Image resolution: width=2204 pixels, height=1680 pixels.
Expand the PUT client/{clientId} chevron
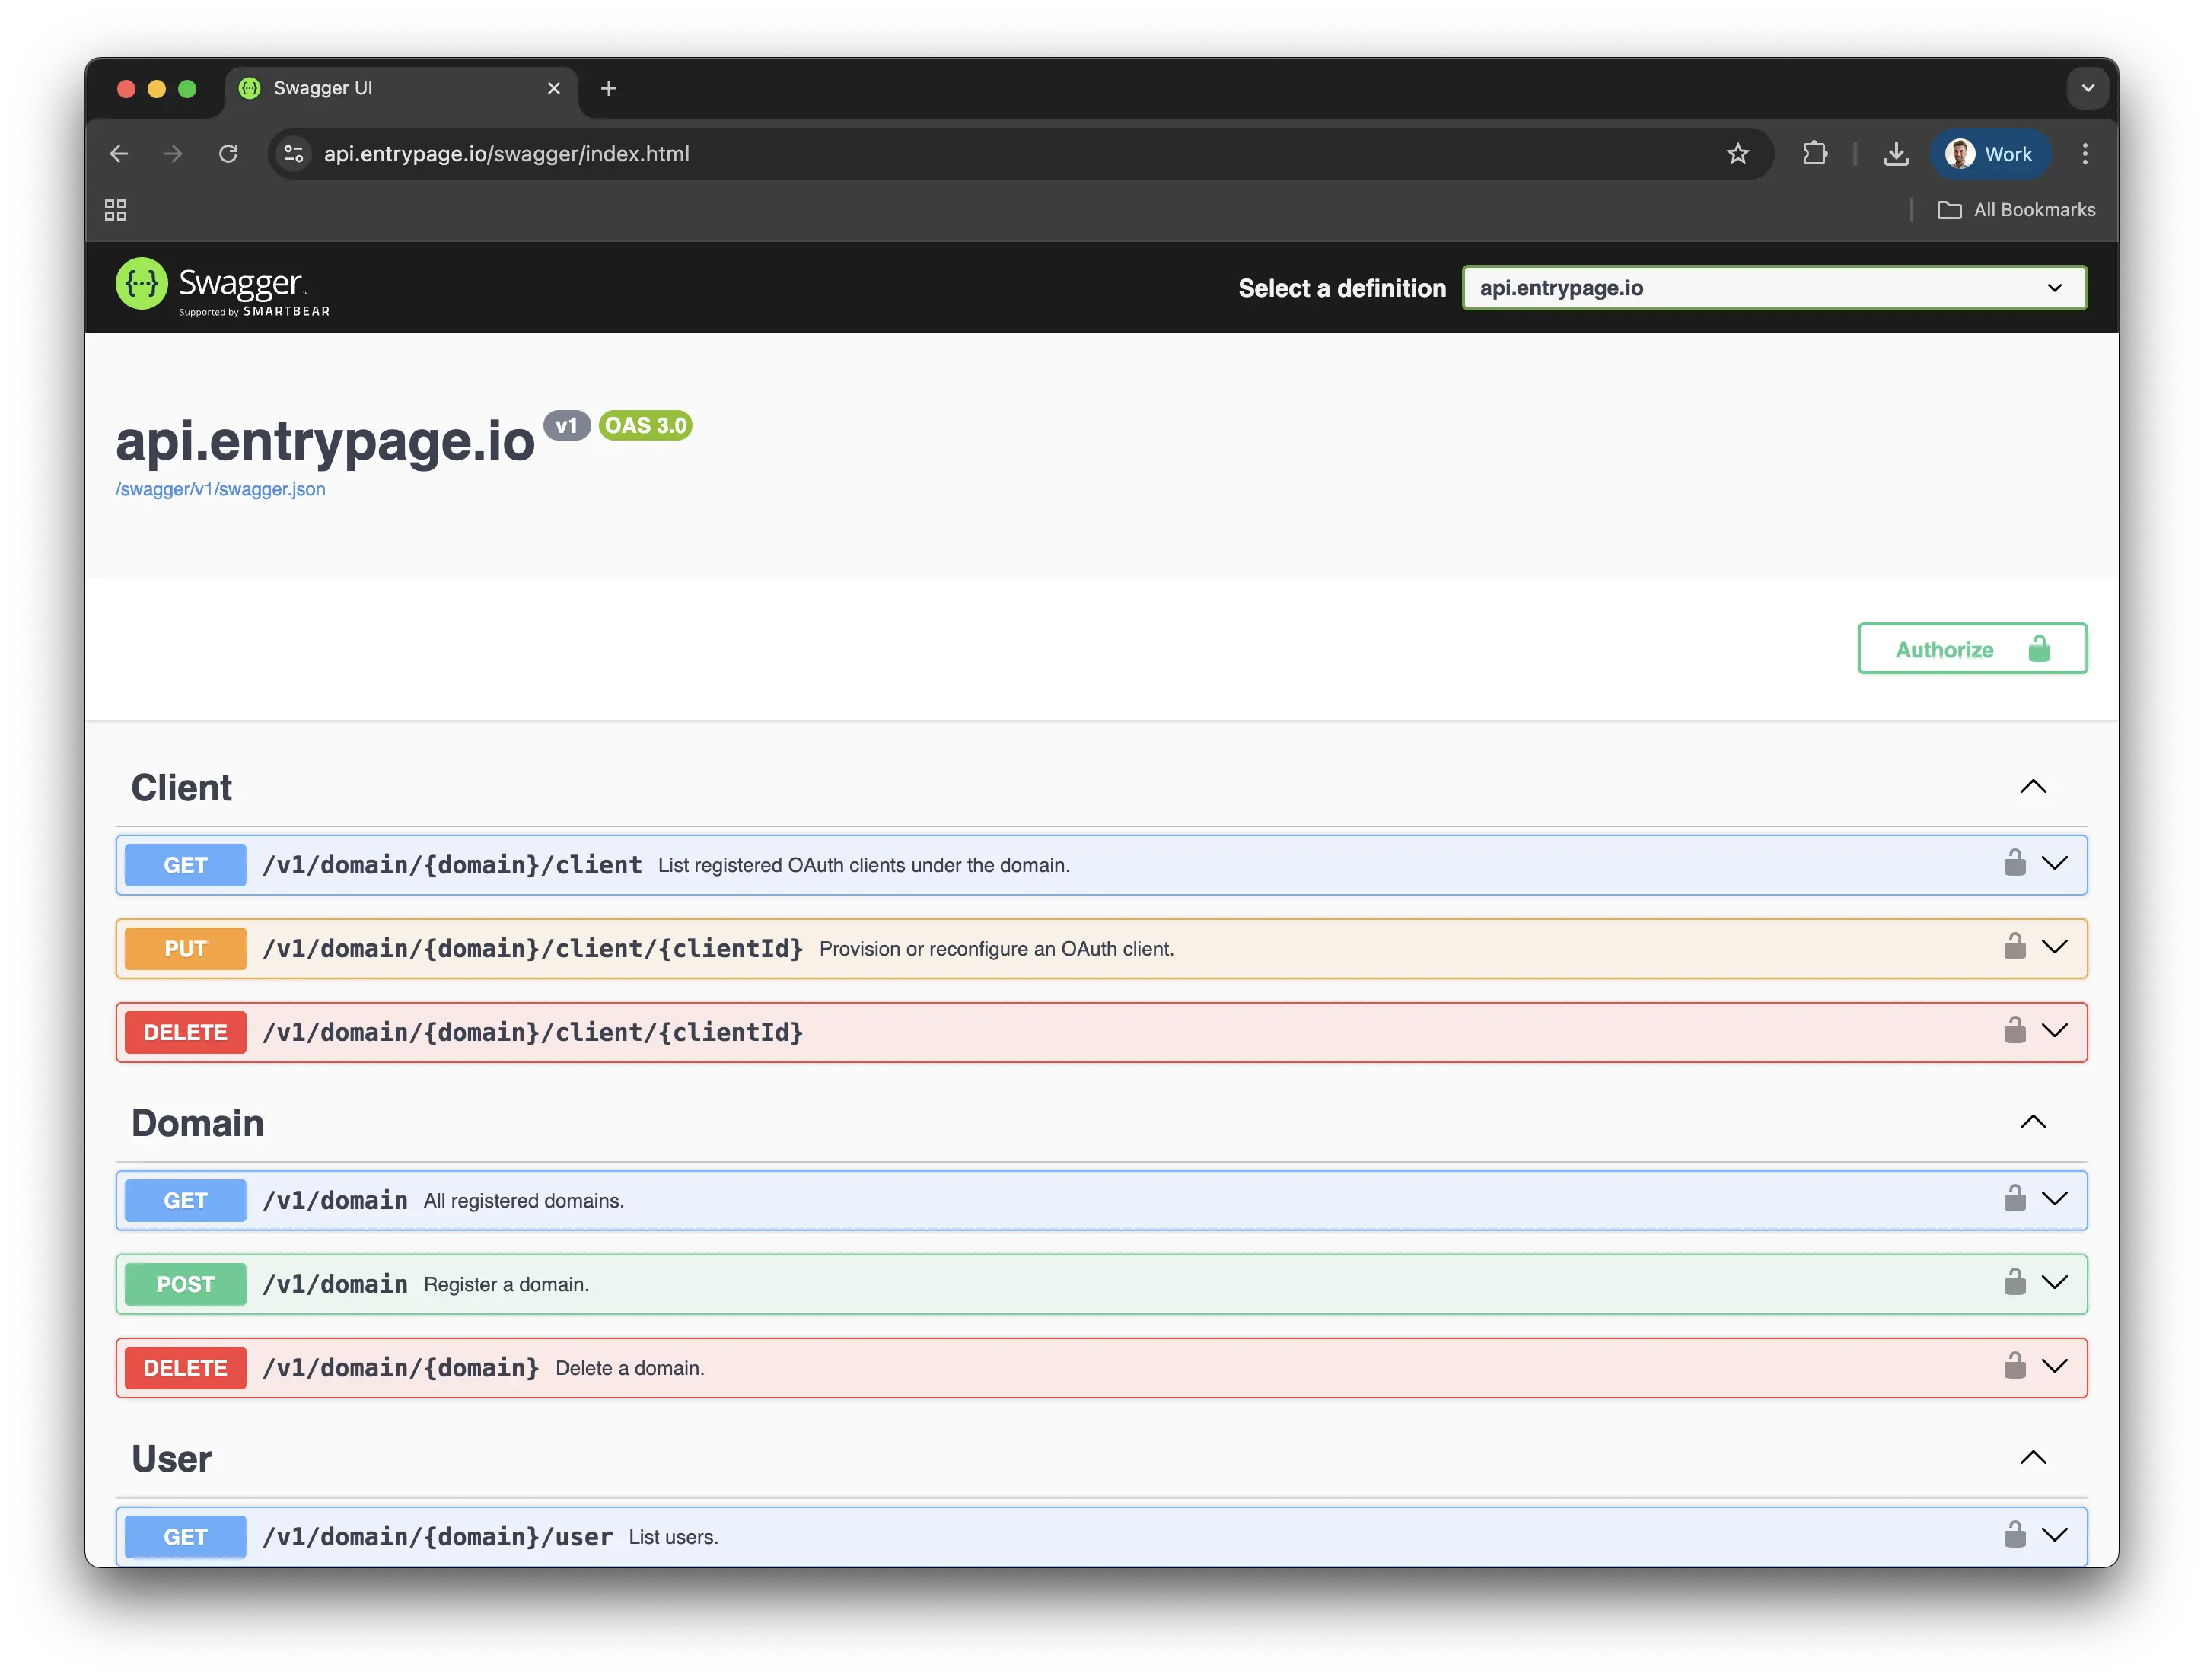[2055, 948]
